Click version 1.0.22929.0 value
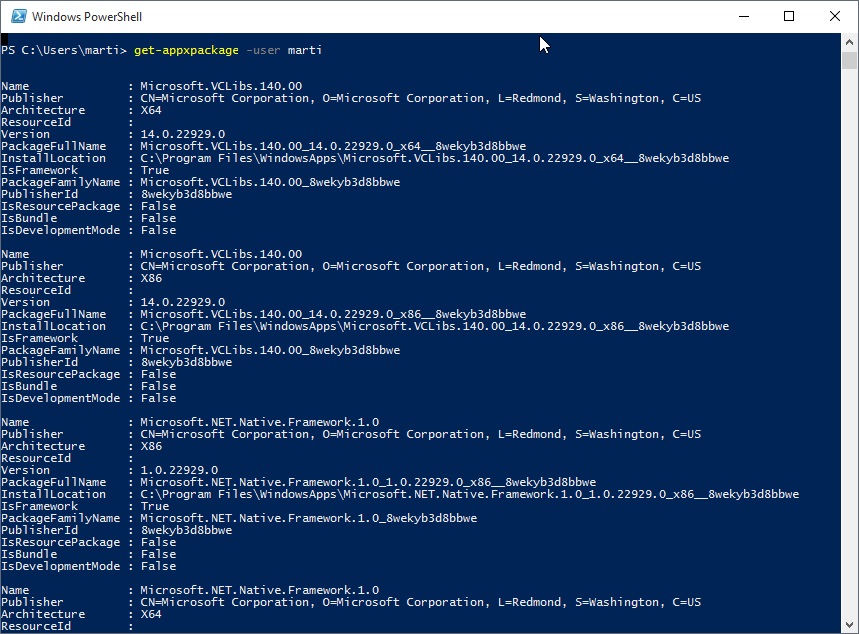This screenshot has width=859, height=634. [x=179, y=470]
